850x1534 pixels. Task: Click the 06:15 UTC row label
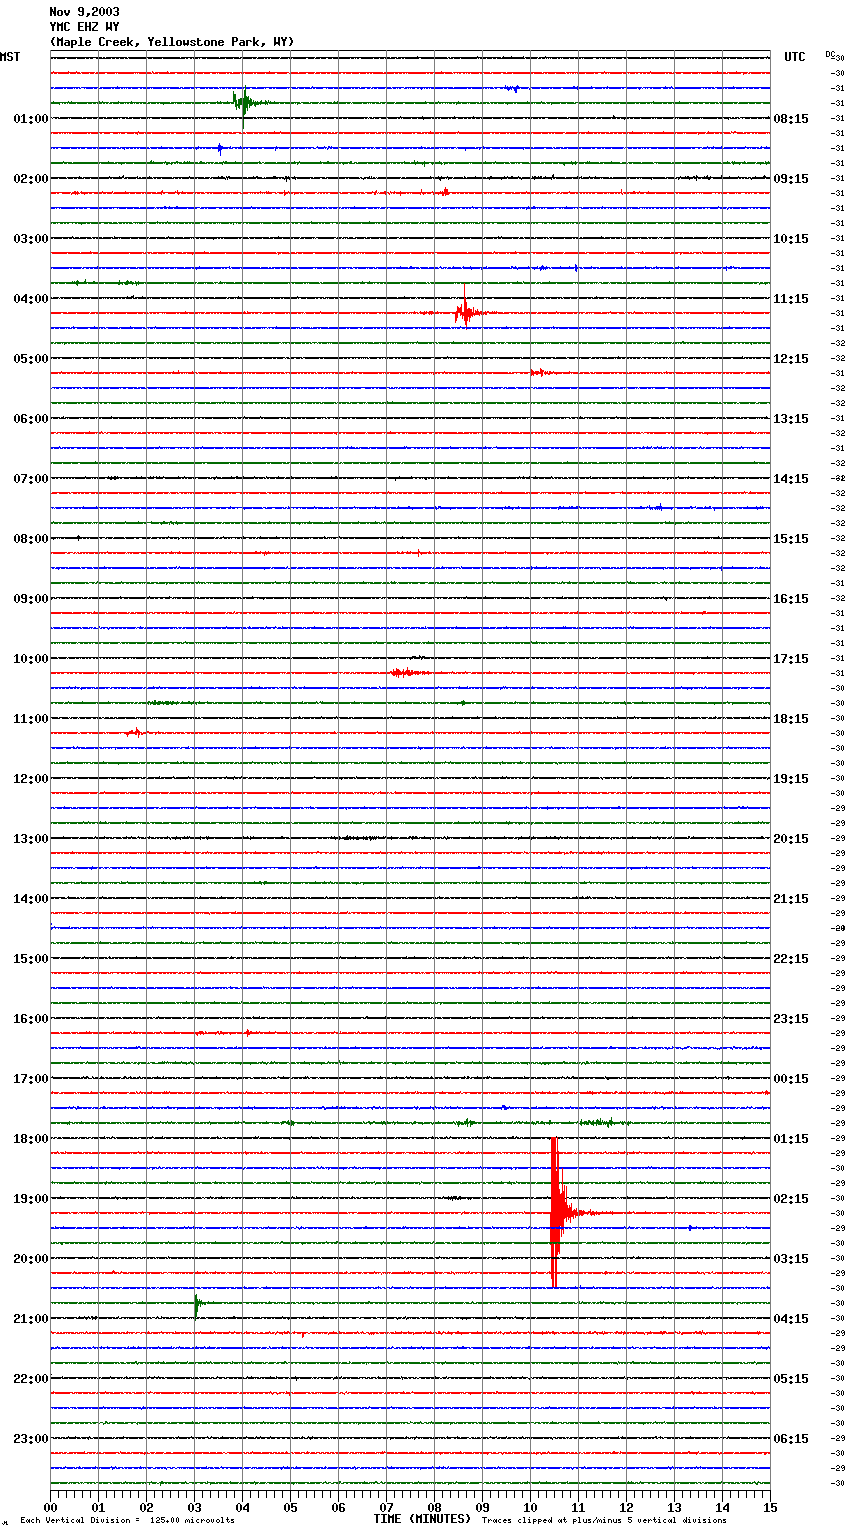tap(791, 1439)
